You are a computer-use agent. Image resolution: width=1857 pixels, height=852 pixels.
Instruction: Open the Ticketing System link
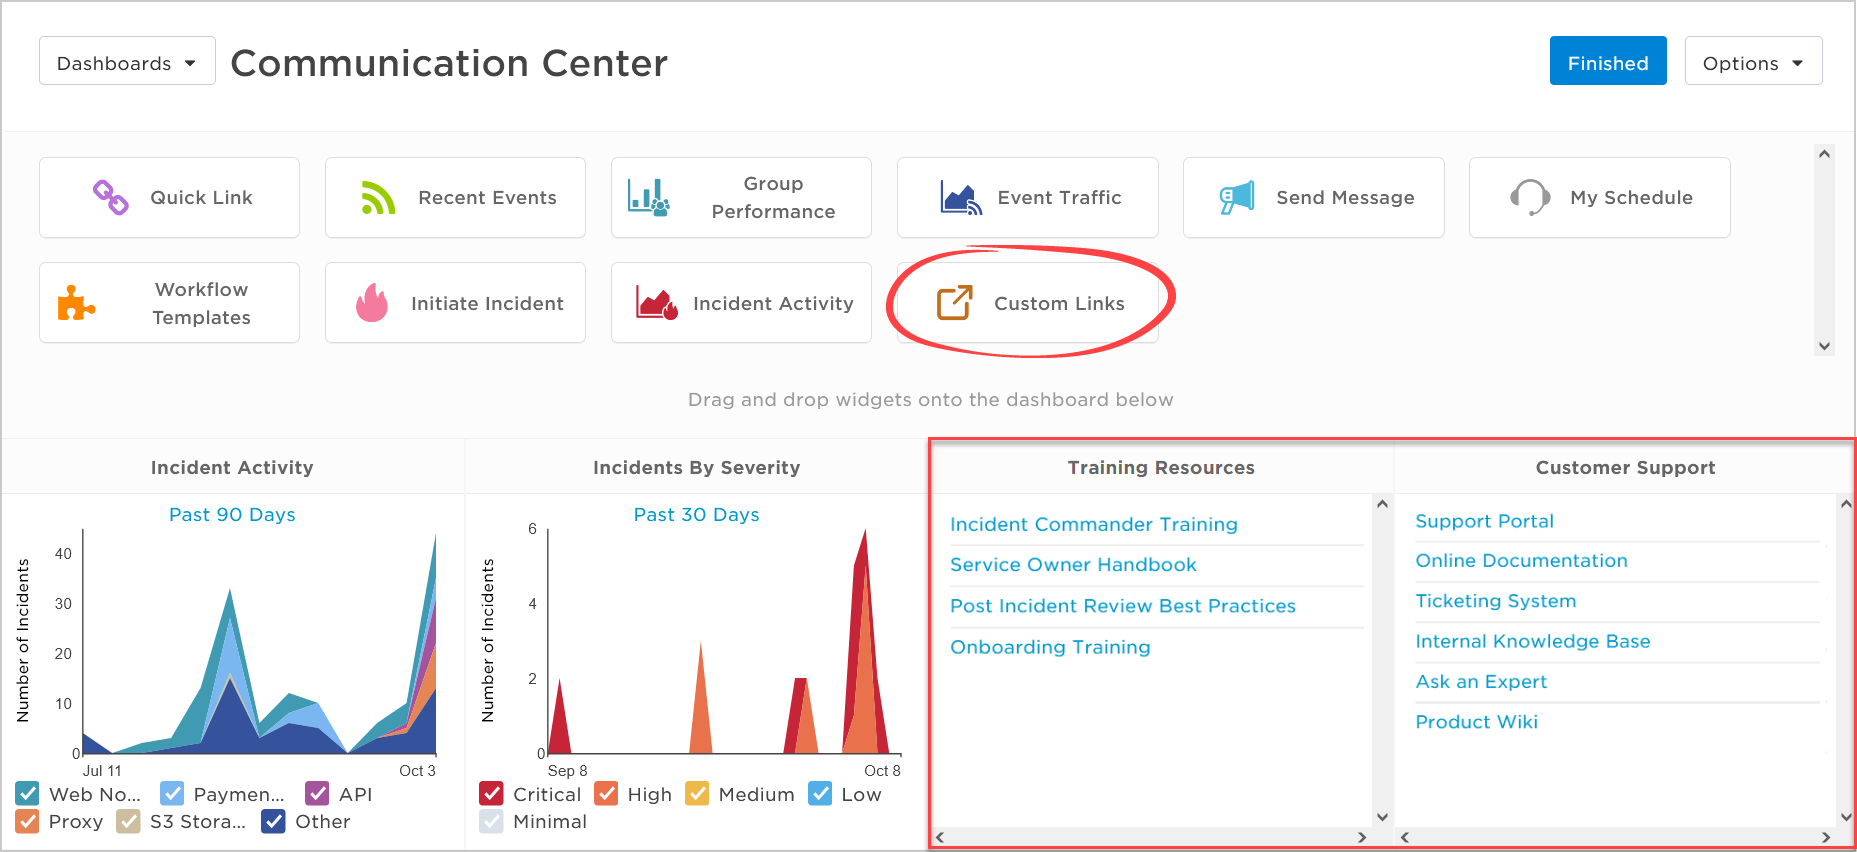click(x=1495, y=601)
